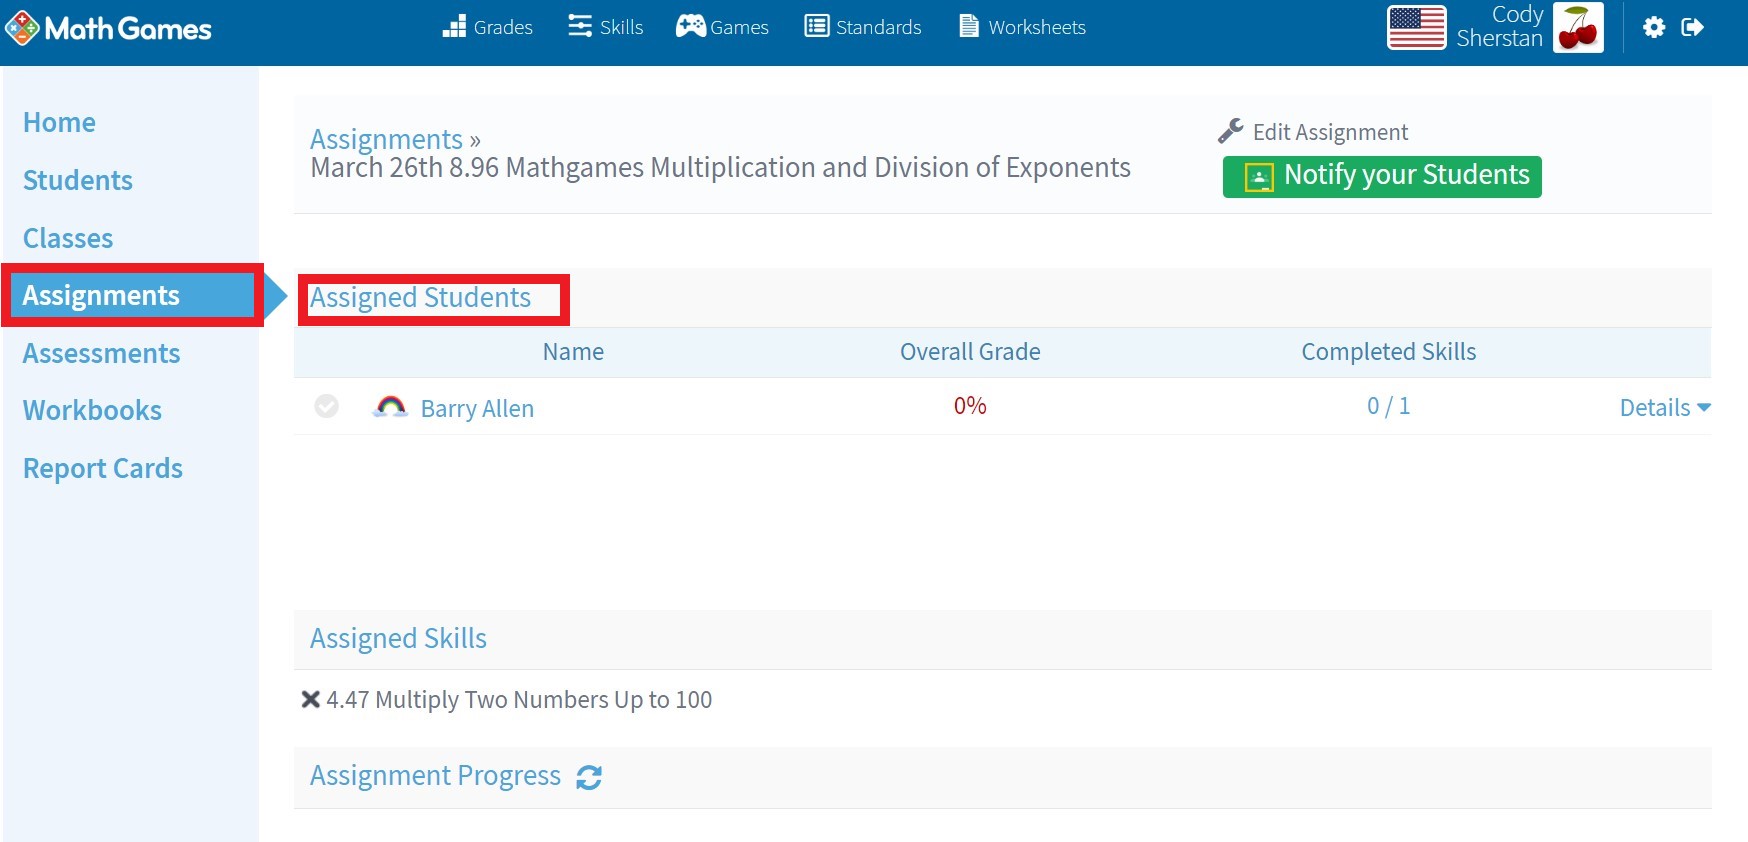Viewport: 1748px width, 842px height.
Task: Toggle the checkmark beside Barry Allen
Action: pyautogui.click(x=326, y=406)
